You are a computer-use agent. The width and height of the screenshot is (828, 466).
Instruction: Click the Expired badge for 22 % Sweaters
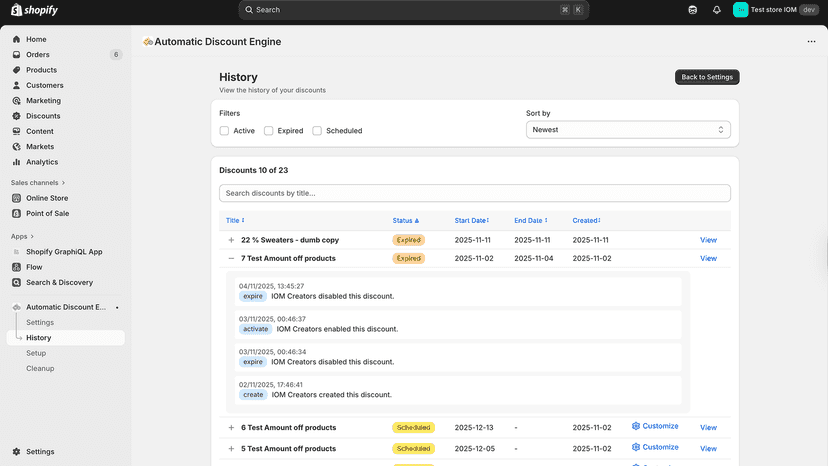coord(408,240)
